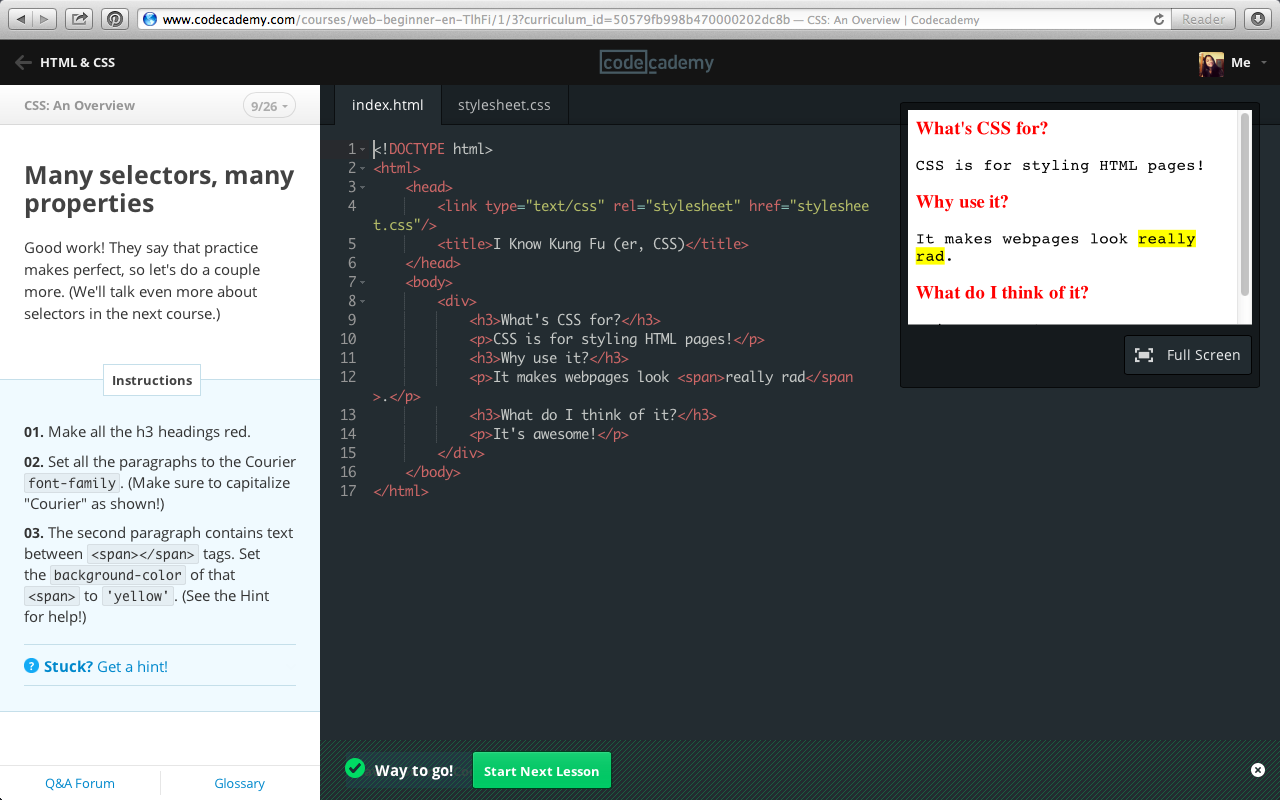Open the Q&A Forum
The width and height of the screenshot is (1280, 800).
point(79,783)
